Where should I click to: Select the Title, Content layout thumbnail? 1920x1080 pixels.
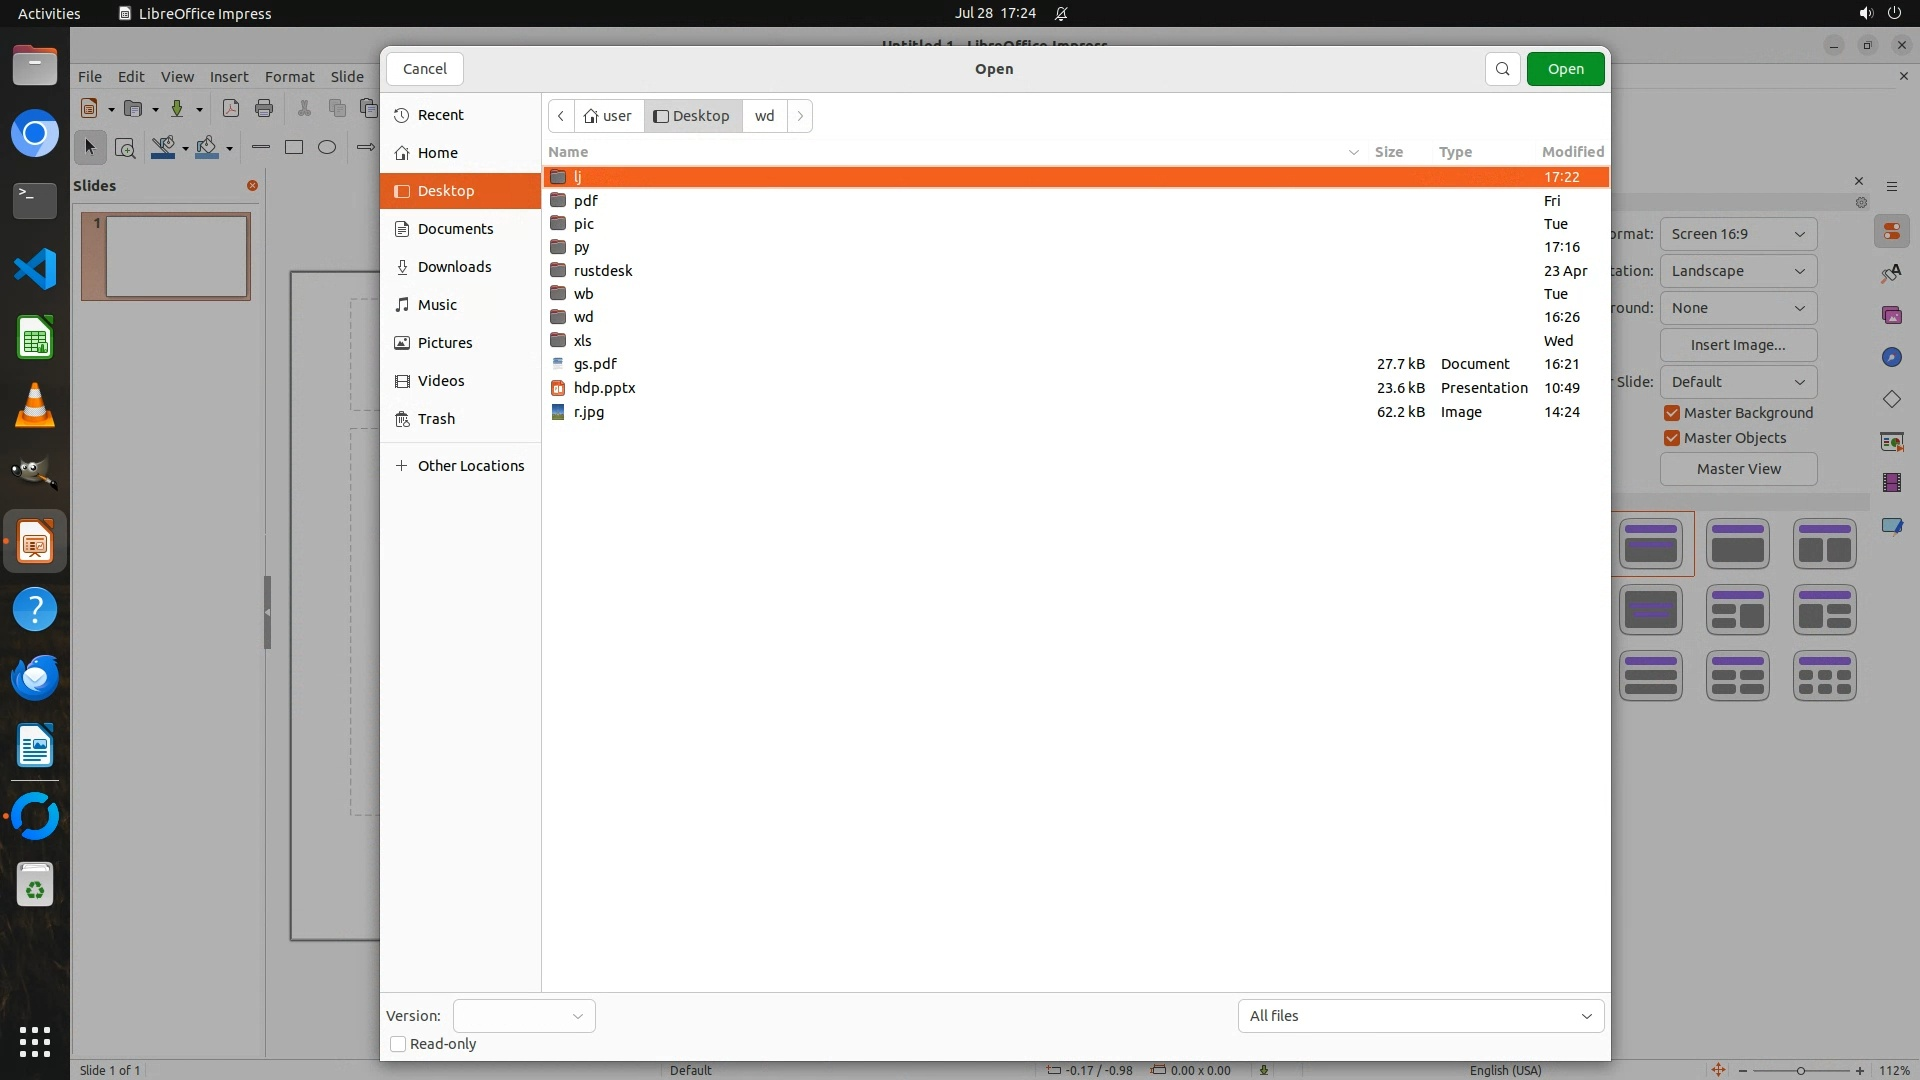click(1737, 544)
